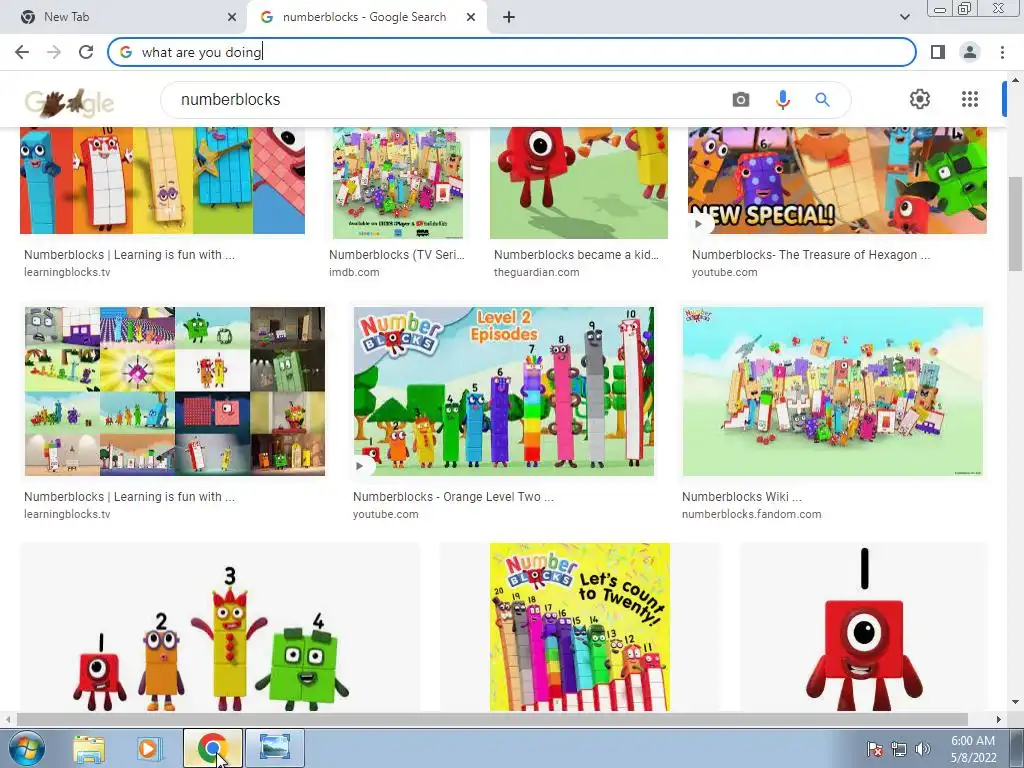Click the vertical scrollbar up arrow

(1016, 80)
